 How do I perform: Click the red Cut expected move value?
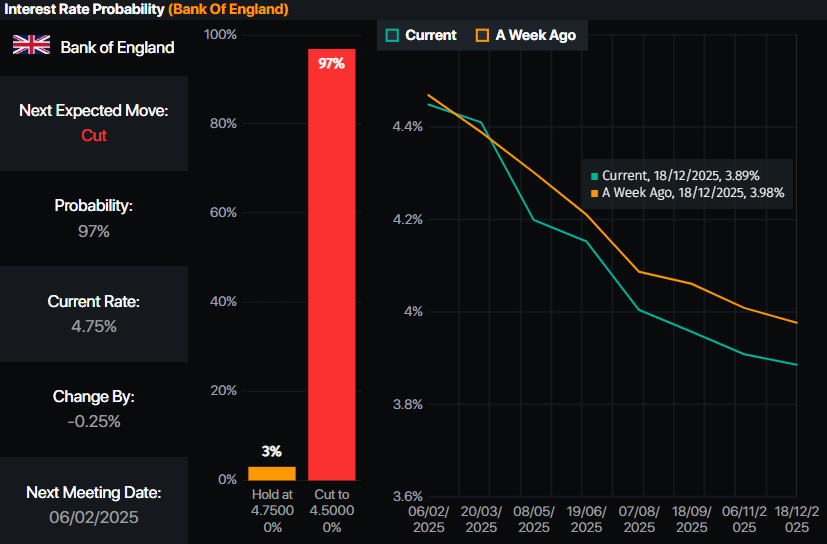click(94, 135)
